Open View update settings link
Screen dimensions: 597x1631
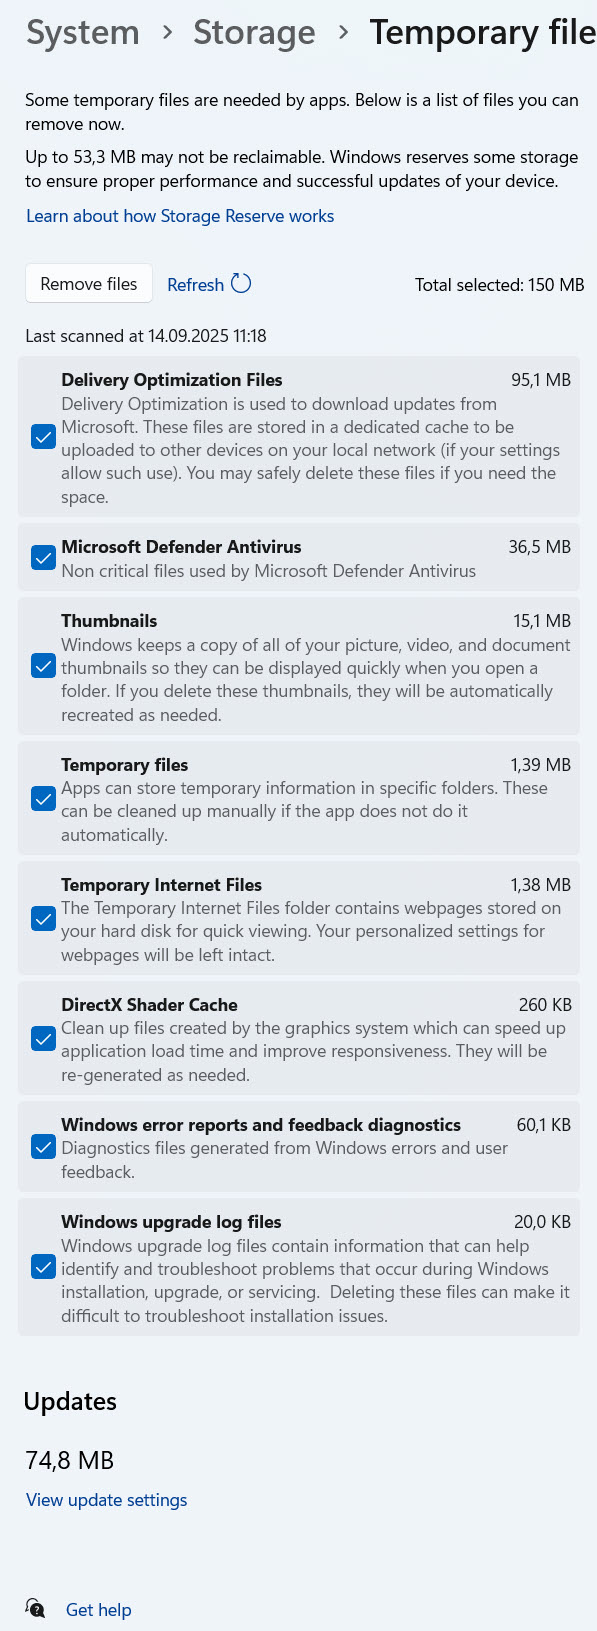pyautogui.click(x=107, y=1500)
